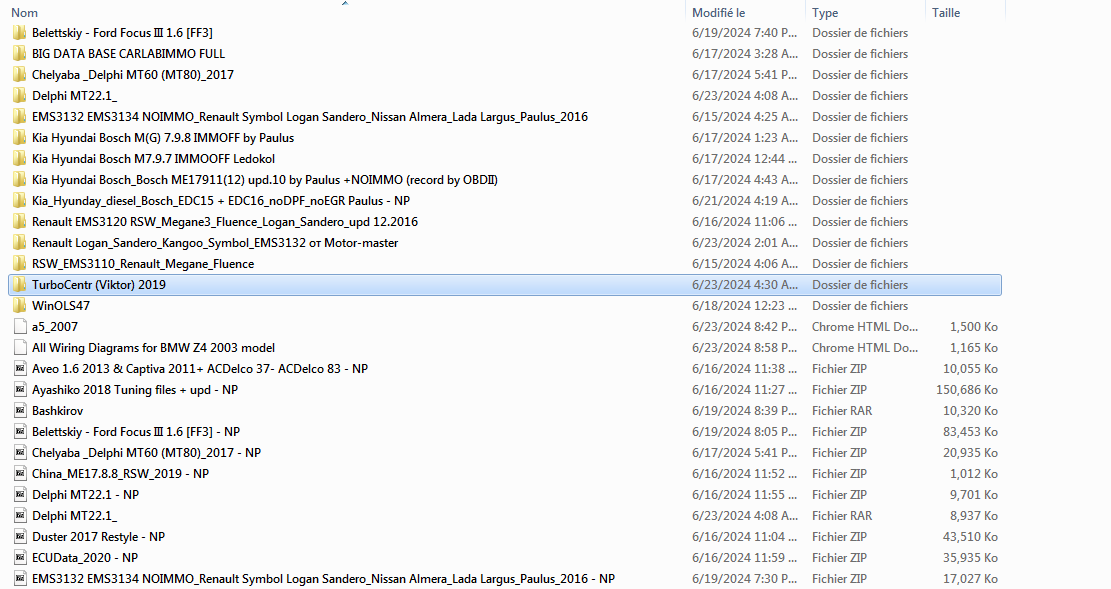Viewport: 1111px width, 589px height.
Task: Select the 'TurboCentr (Viktor) 2019' name text
Action: 98,285
